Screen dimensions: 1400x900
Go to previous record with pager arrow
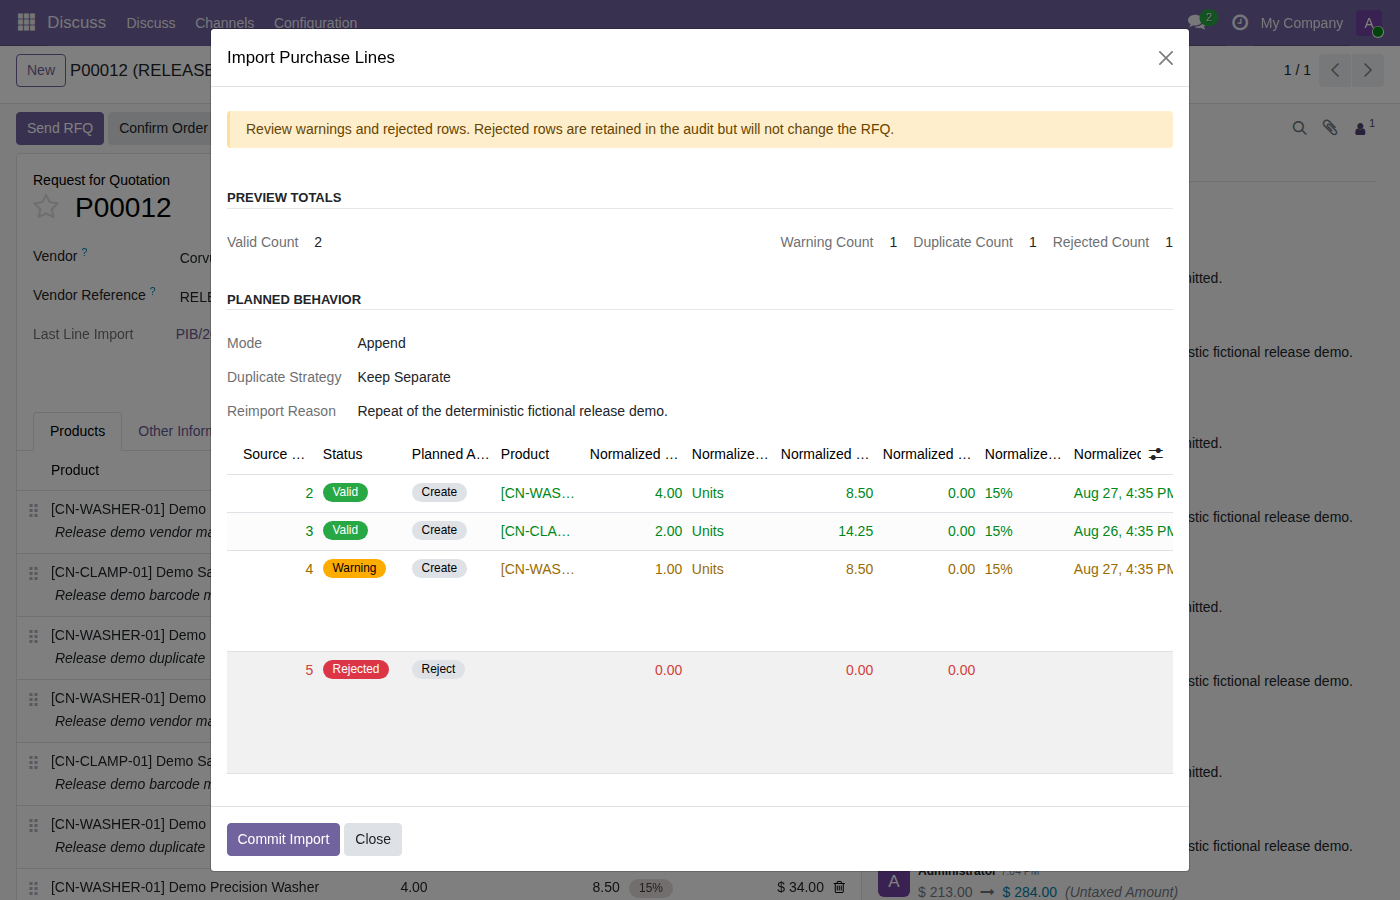[x=1335, y=70]
